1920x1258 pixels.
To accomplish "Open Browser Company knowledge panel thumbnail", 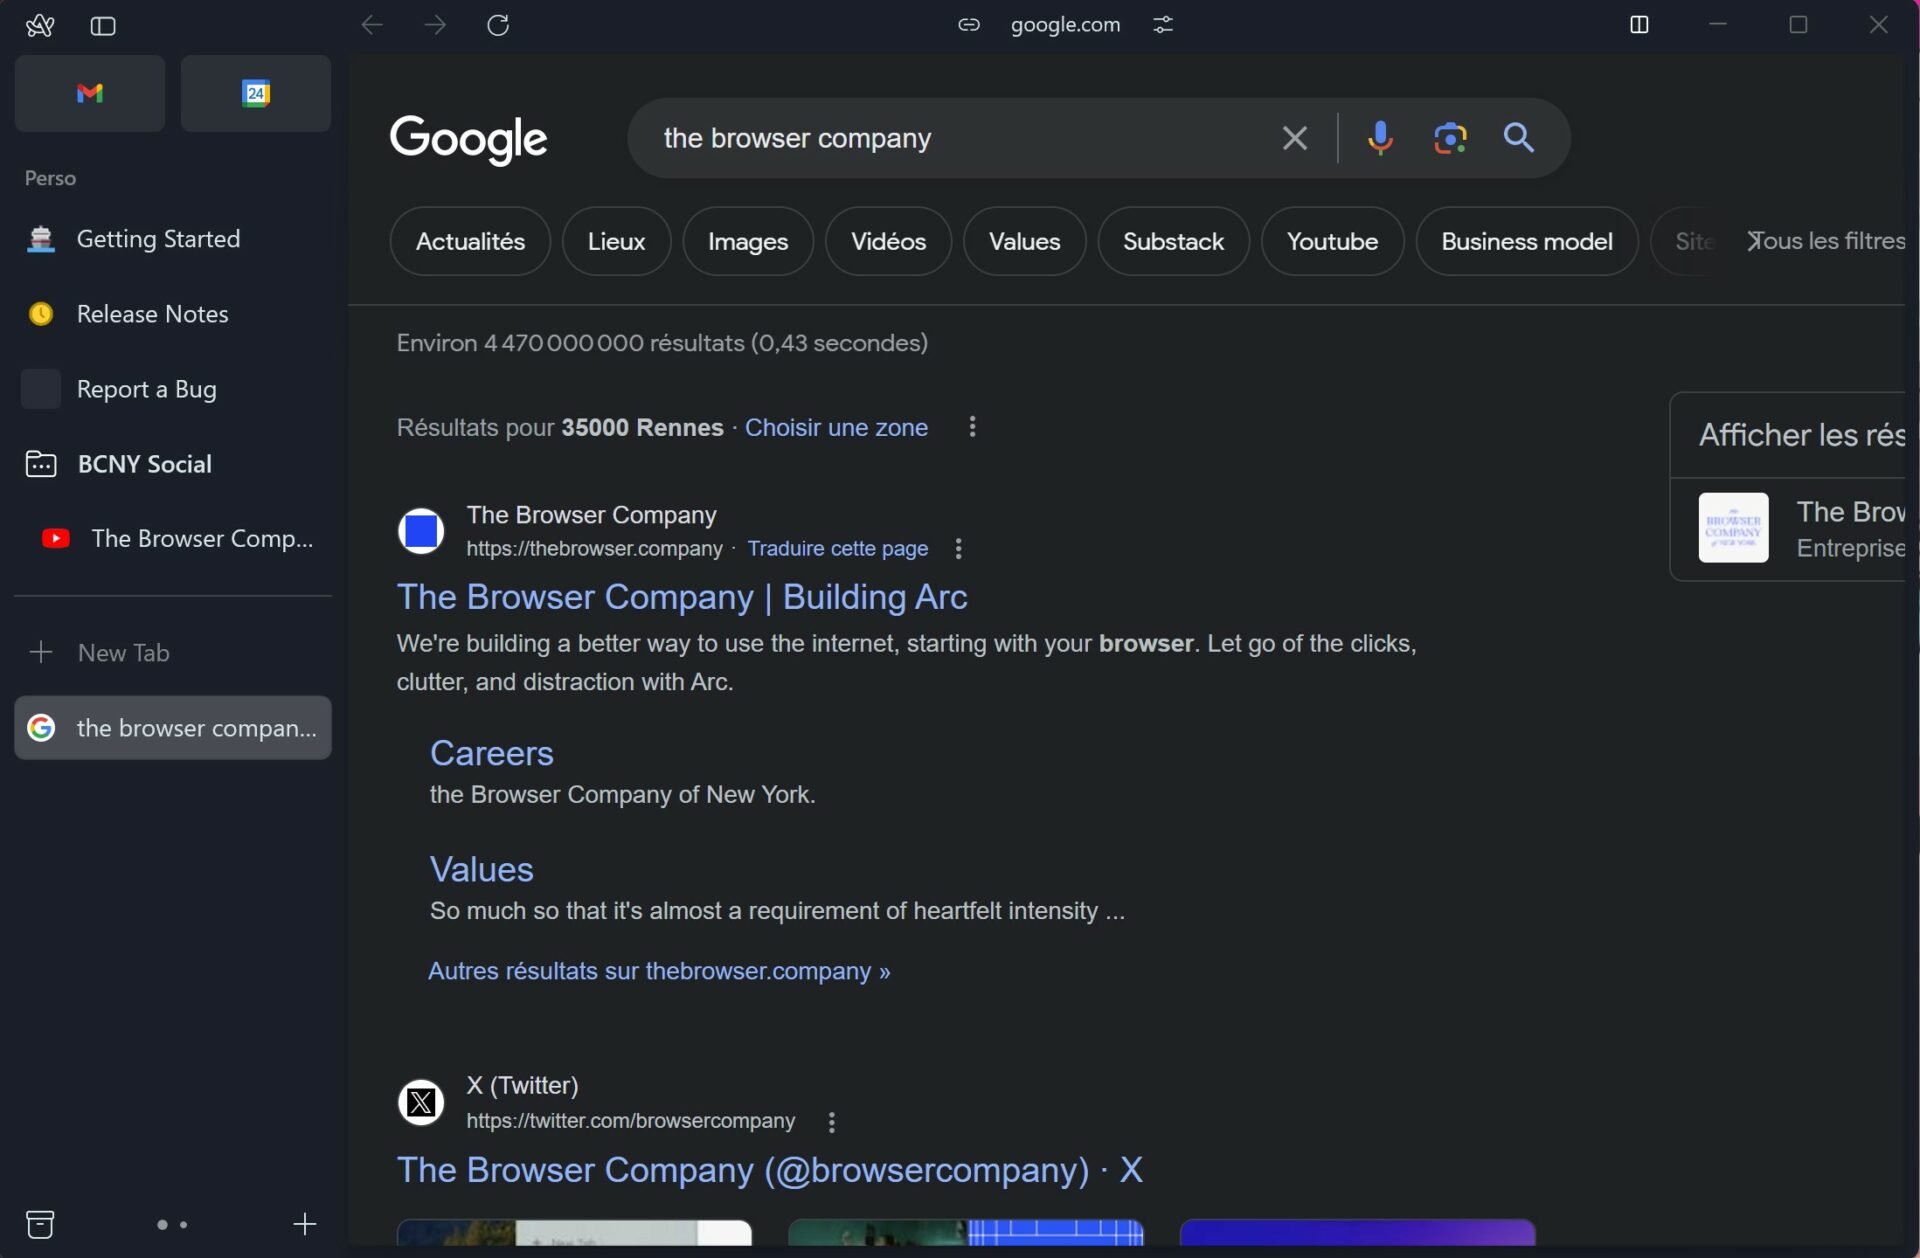I will click(x=1733, y=528).
